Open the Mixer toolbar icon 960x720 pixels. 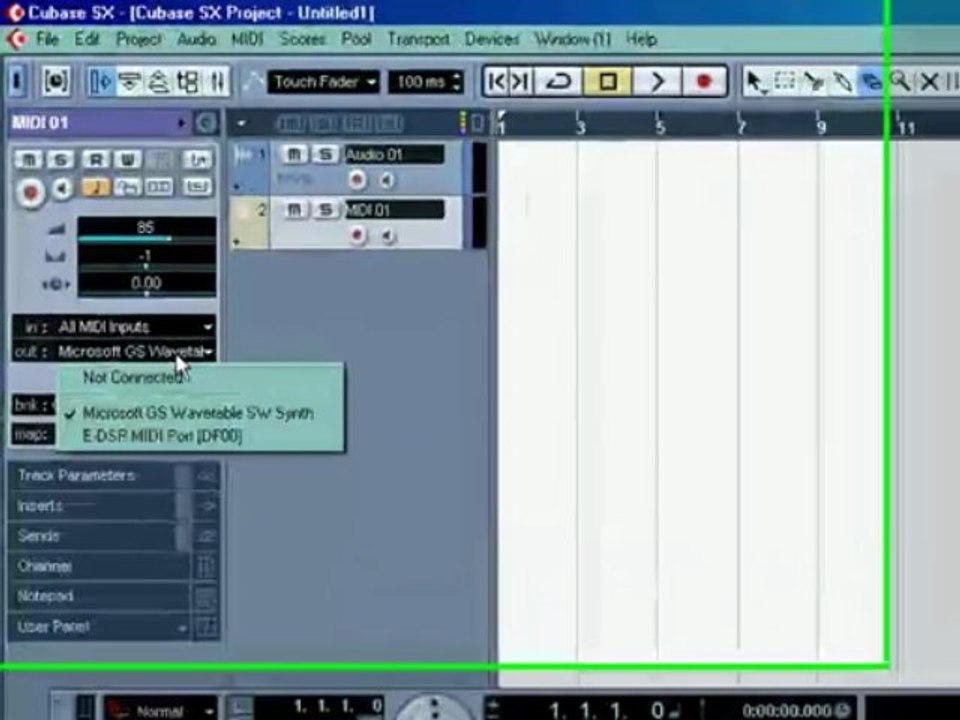[x=217, y=81]
